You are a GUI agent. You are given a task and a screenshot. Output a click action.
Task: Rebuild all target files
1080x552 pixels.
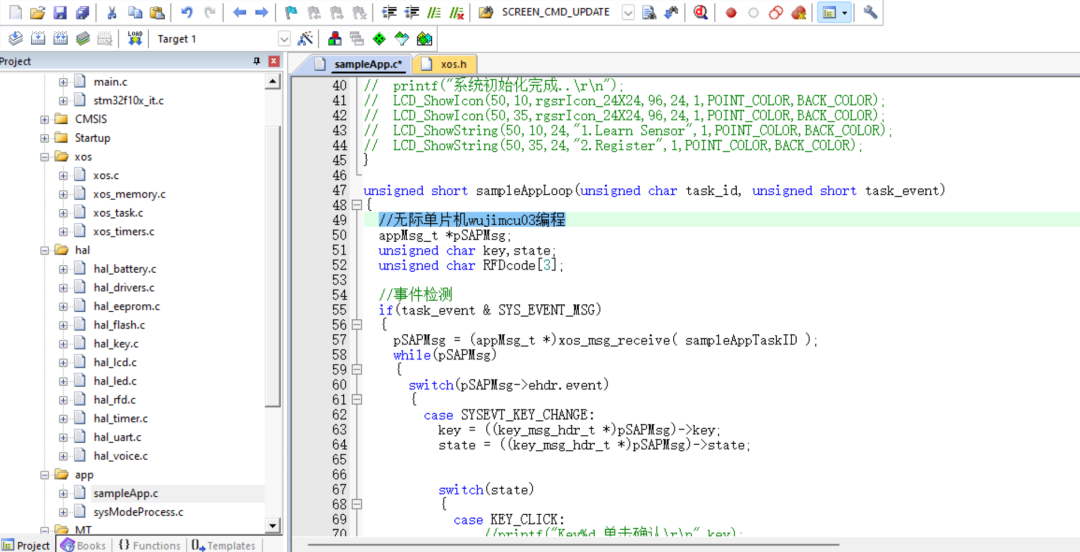tap(60, 39)
